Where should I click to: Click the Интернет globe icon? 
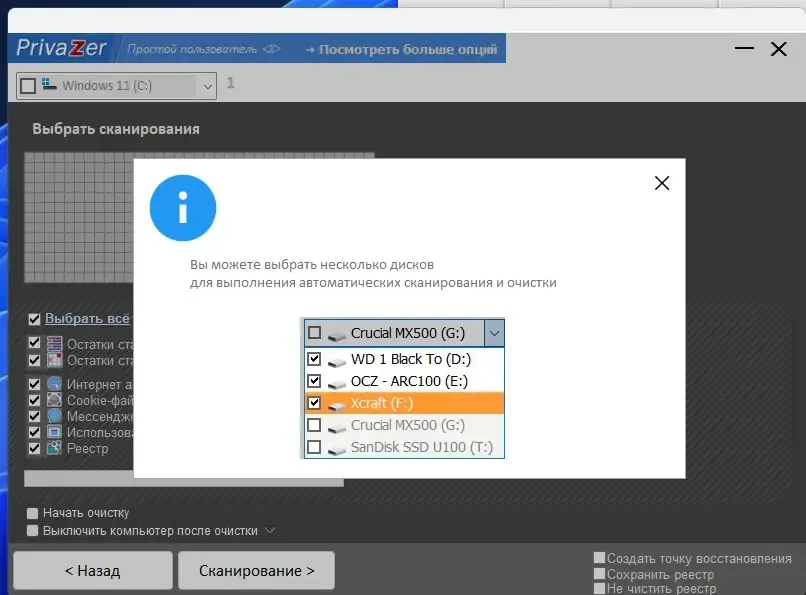pos(54,383)
